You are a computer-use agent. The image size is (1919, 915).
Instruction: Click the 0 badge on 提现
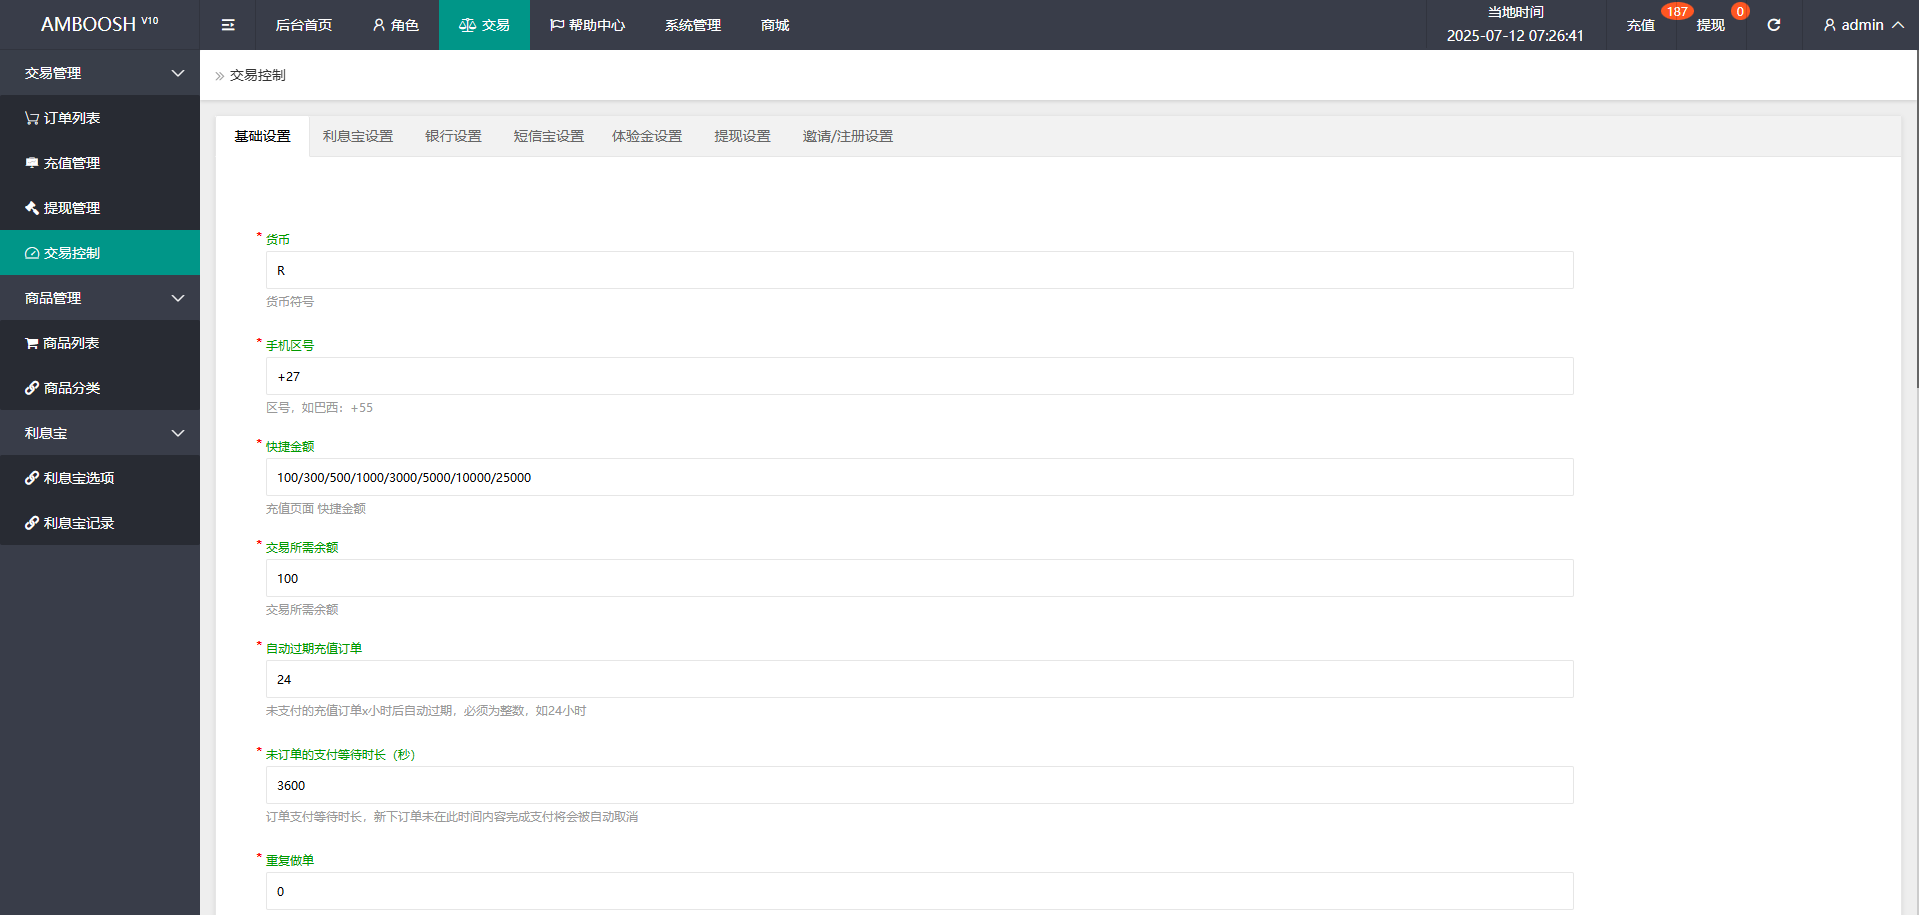(x=1740, y=12)
